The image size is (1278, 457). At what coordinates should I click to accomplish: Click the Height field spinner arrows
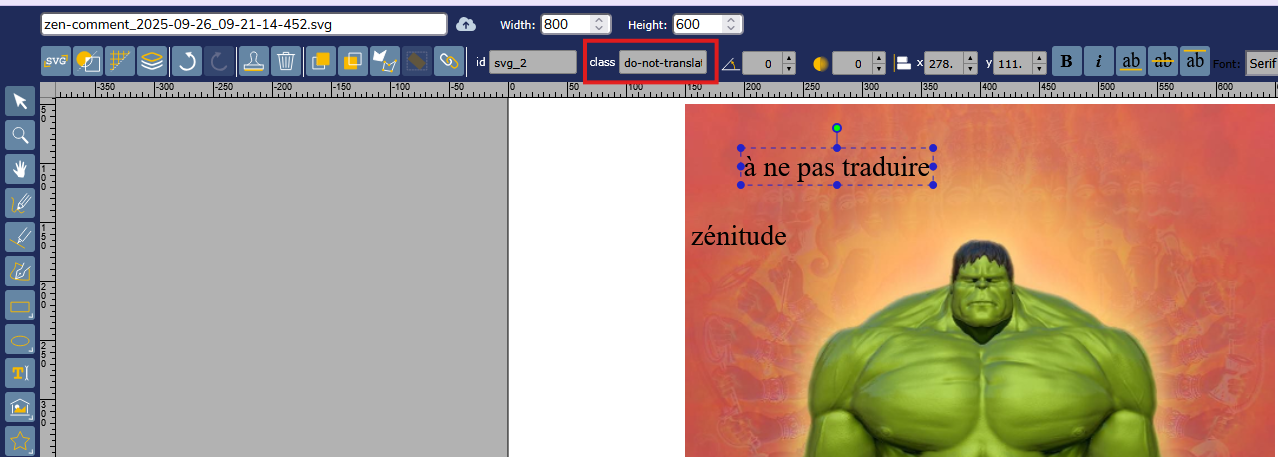(x=732, y=24)
